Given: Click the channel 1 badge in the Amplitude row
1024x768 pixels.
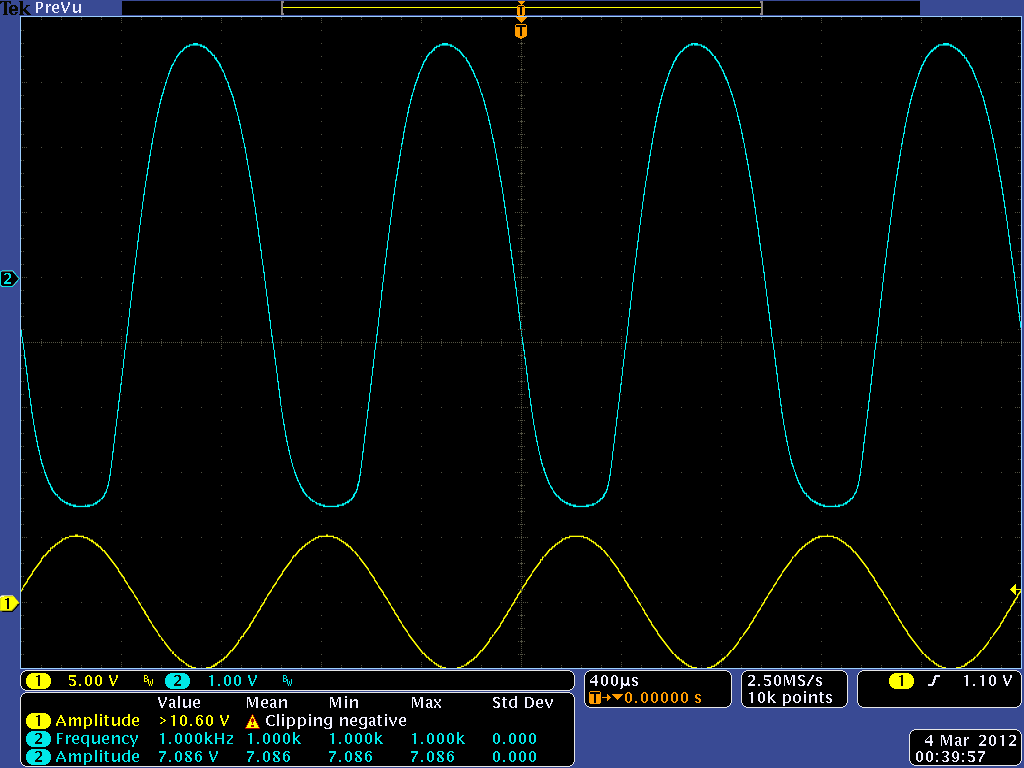Looking at the screenshot, I should coord(38,721).
